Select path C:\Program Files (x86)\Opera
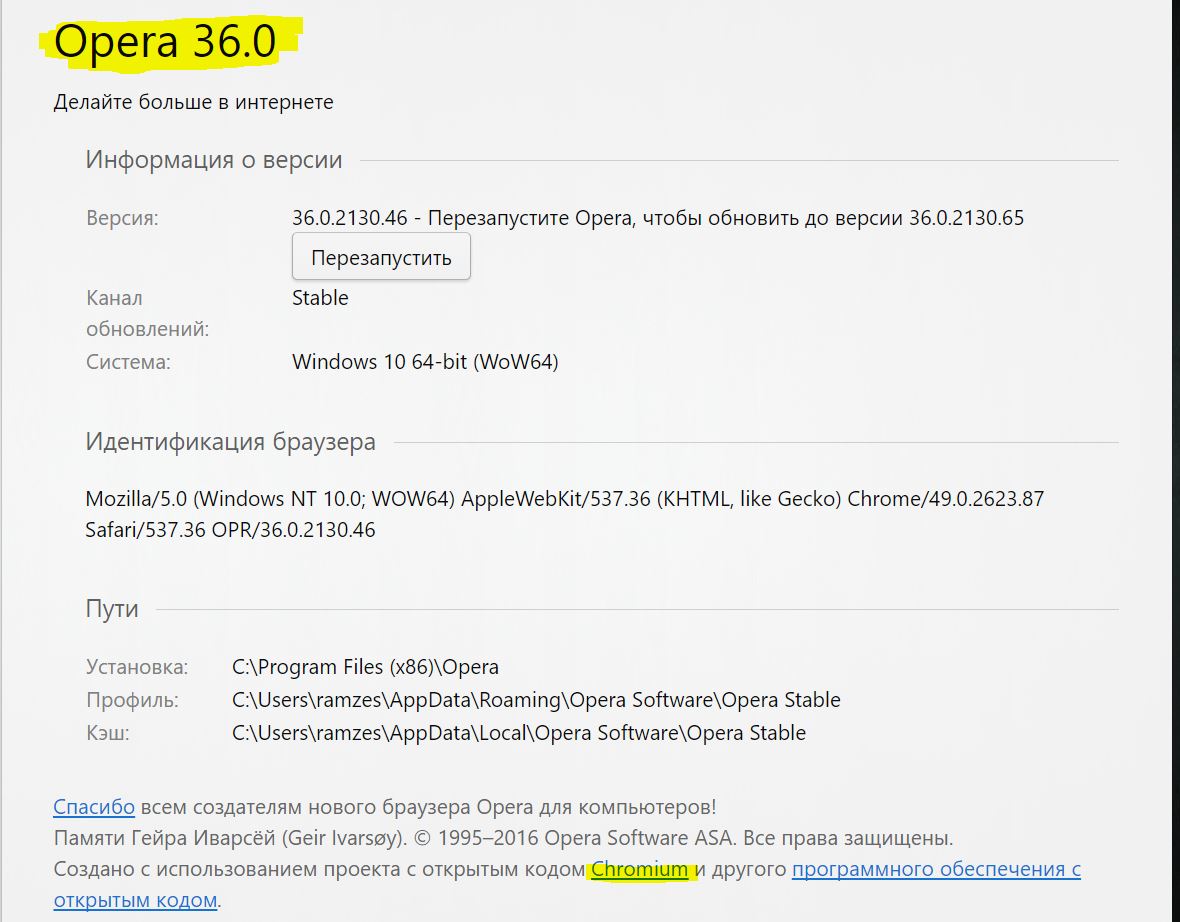This screenshot has width=1180, height=922. pyautogui.click(x=365, y=667)
